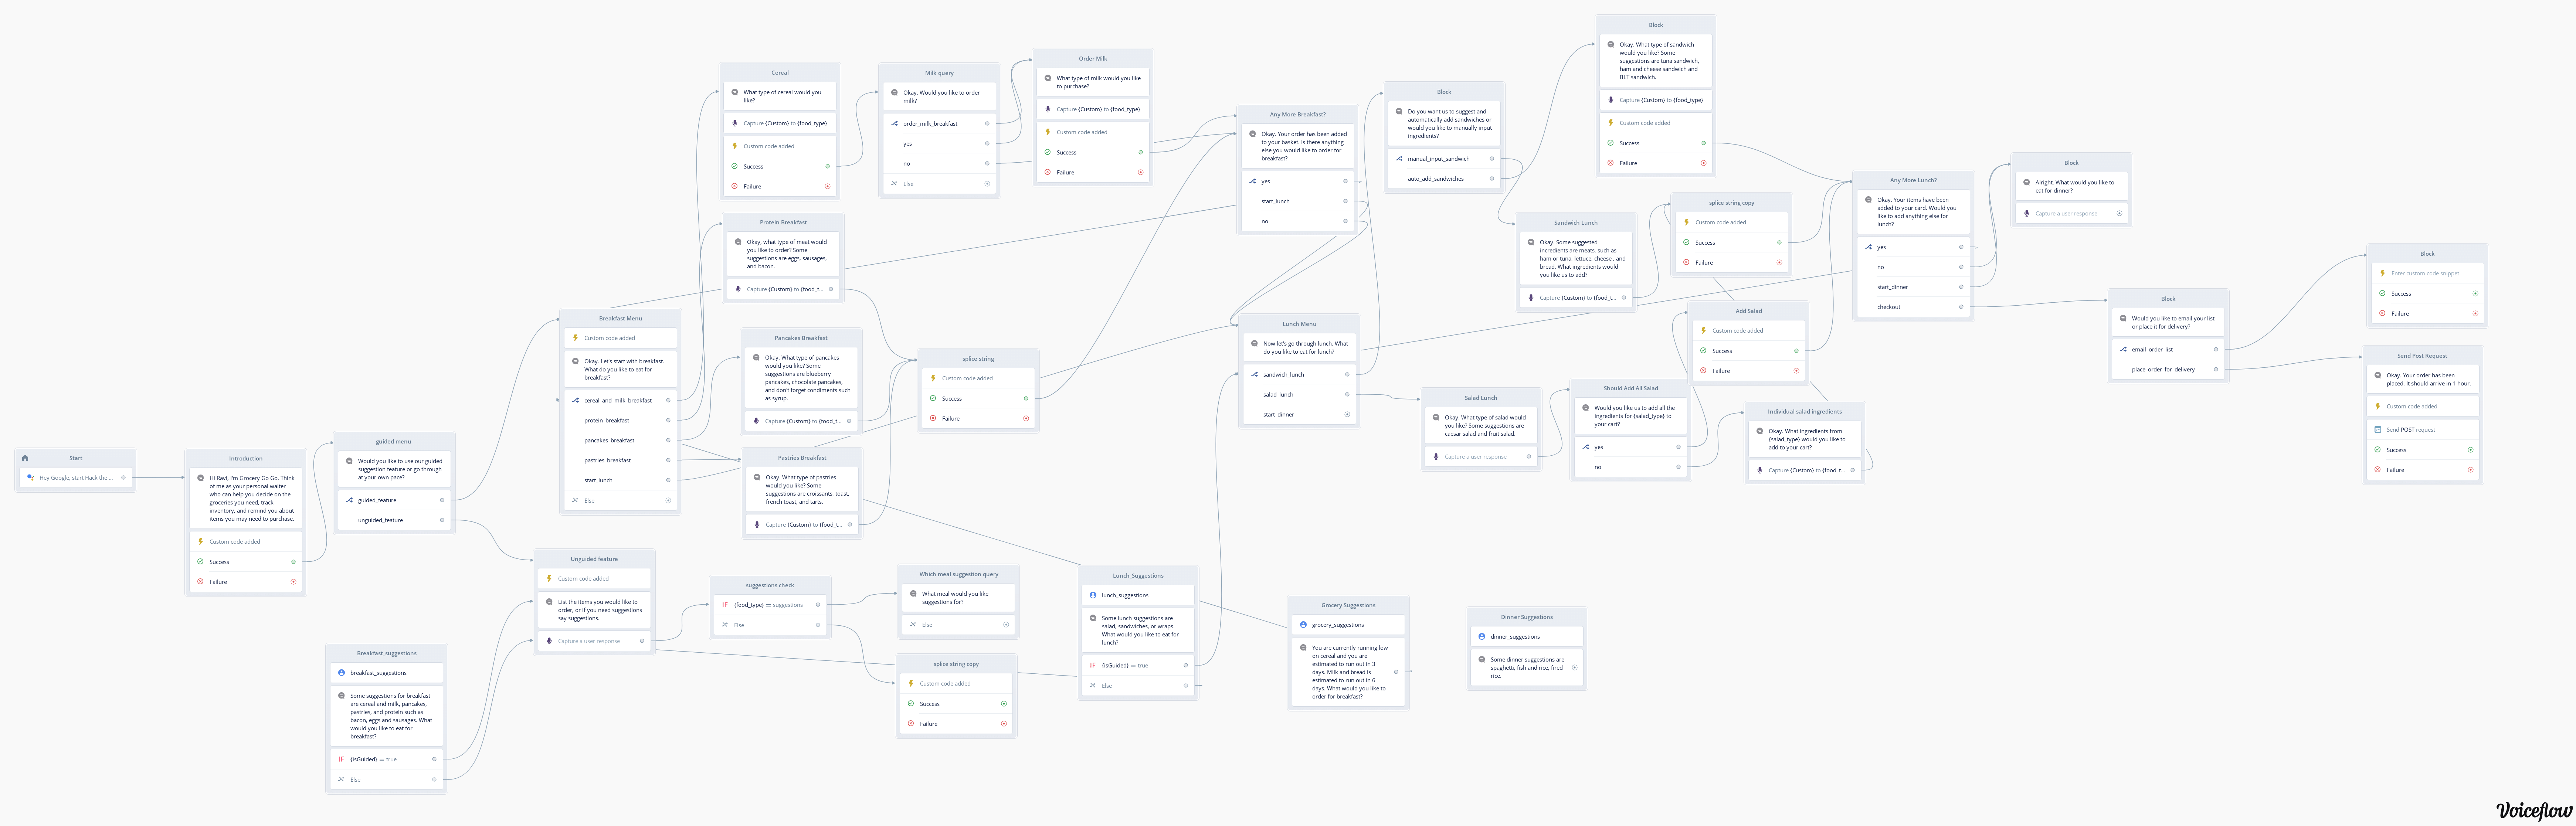Click the IF condition icon in suggestions check
The image size is (2576, 826).
click(x=725, y=605)
